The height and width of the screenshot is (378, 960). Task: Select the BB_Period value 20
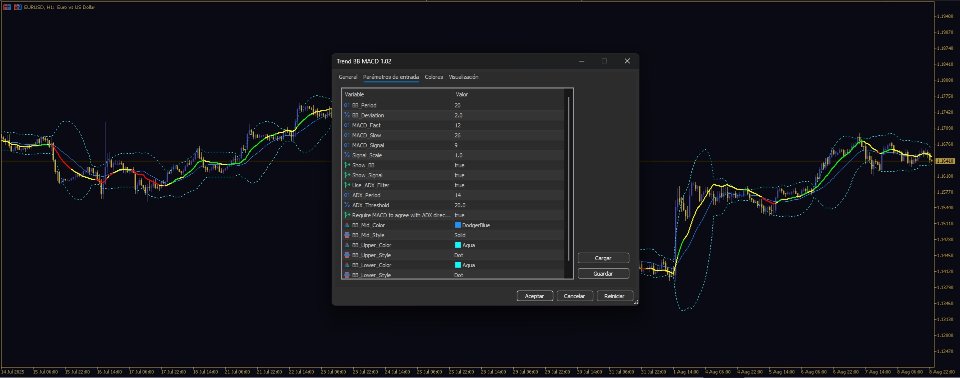[x=457, y=105]
